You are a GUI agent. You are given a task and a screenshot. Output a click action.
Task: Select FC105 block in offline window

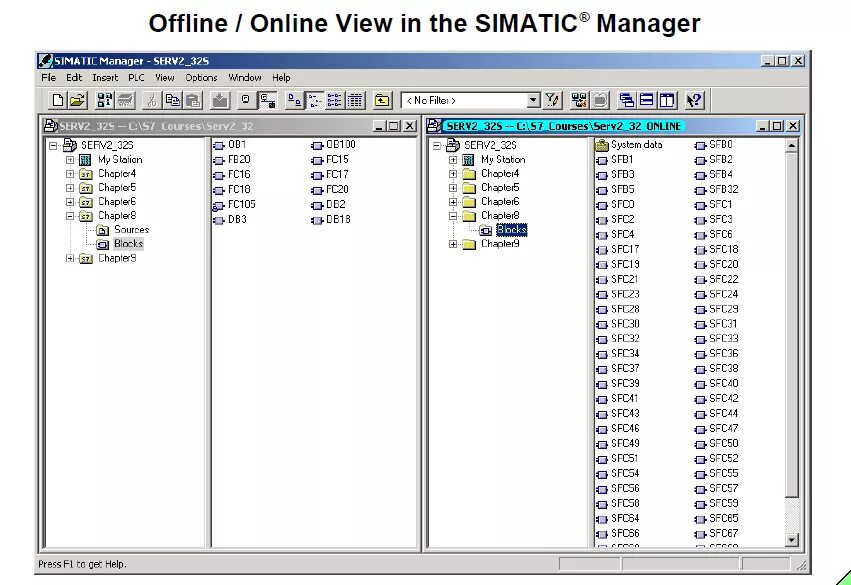click(234, 205)
